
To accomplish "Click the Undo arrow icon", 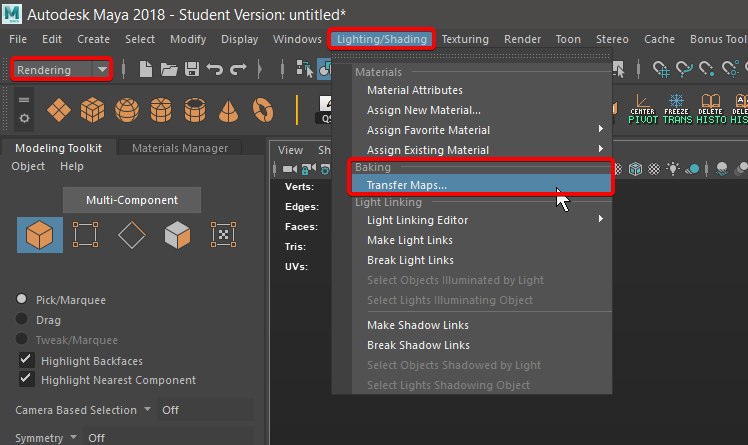I will (x=215, y=70).
